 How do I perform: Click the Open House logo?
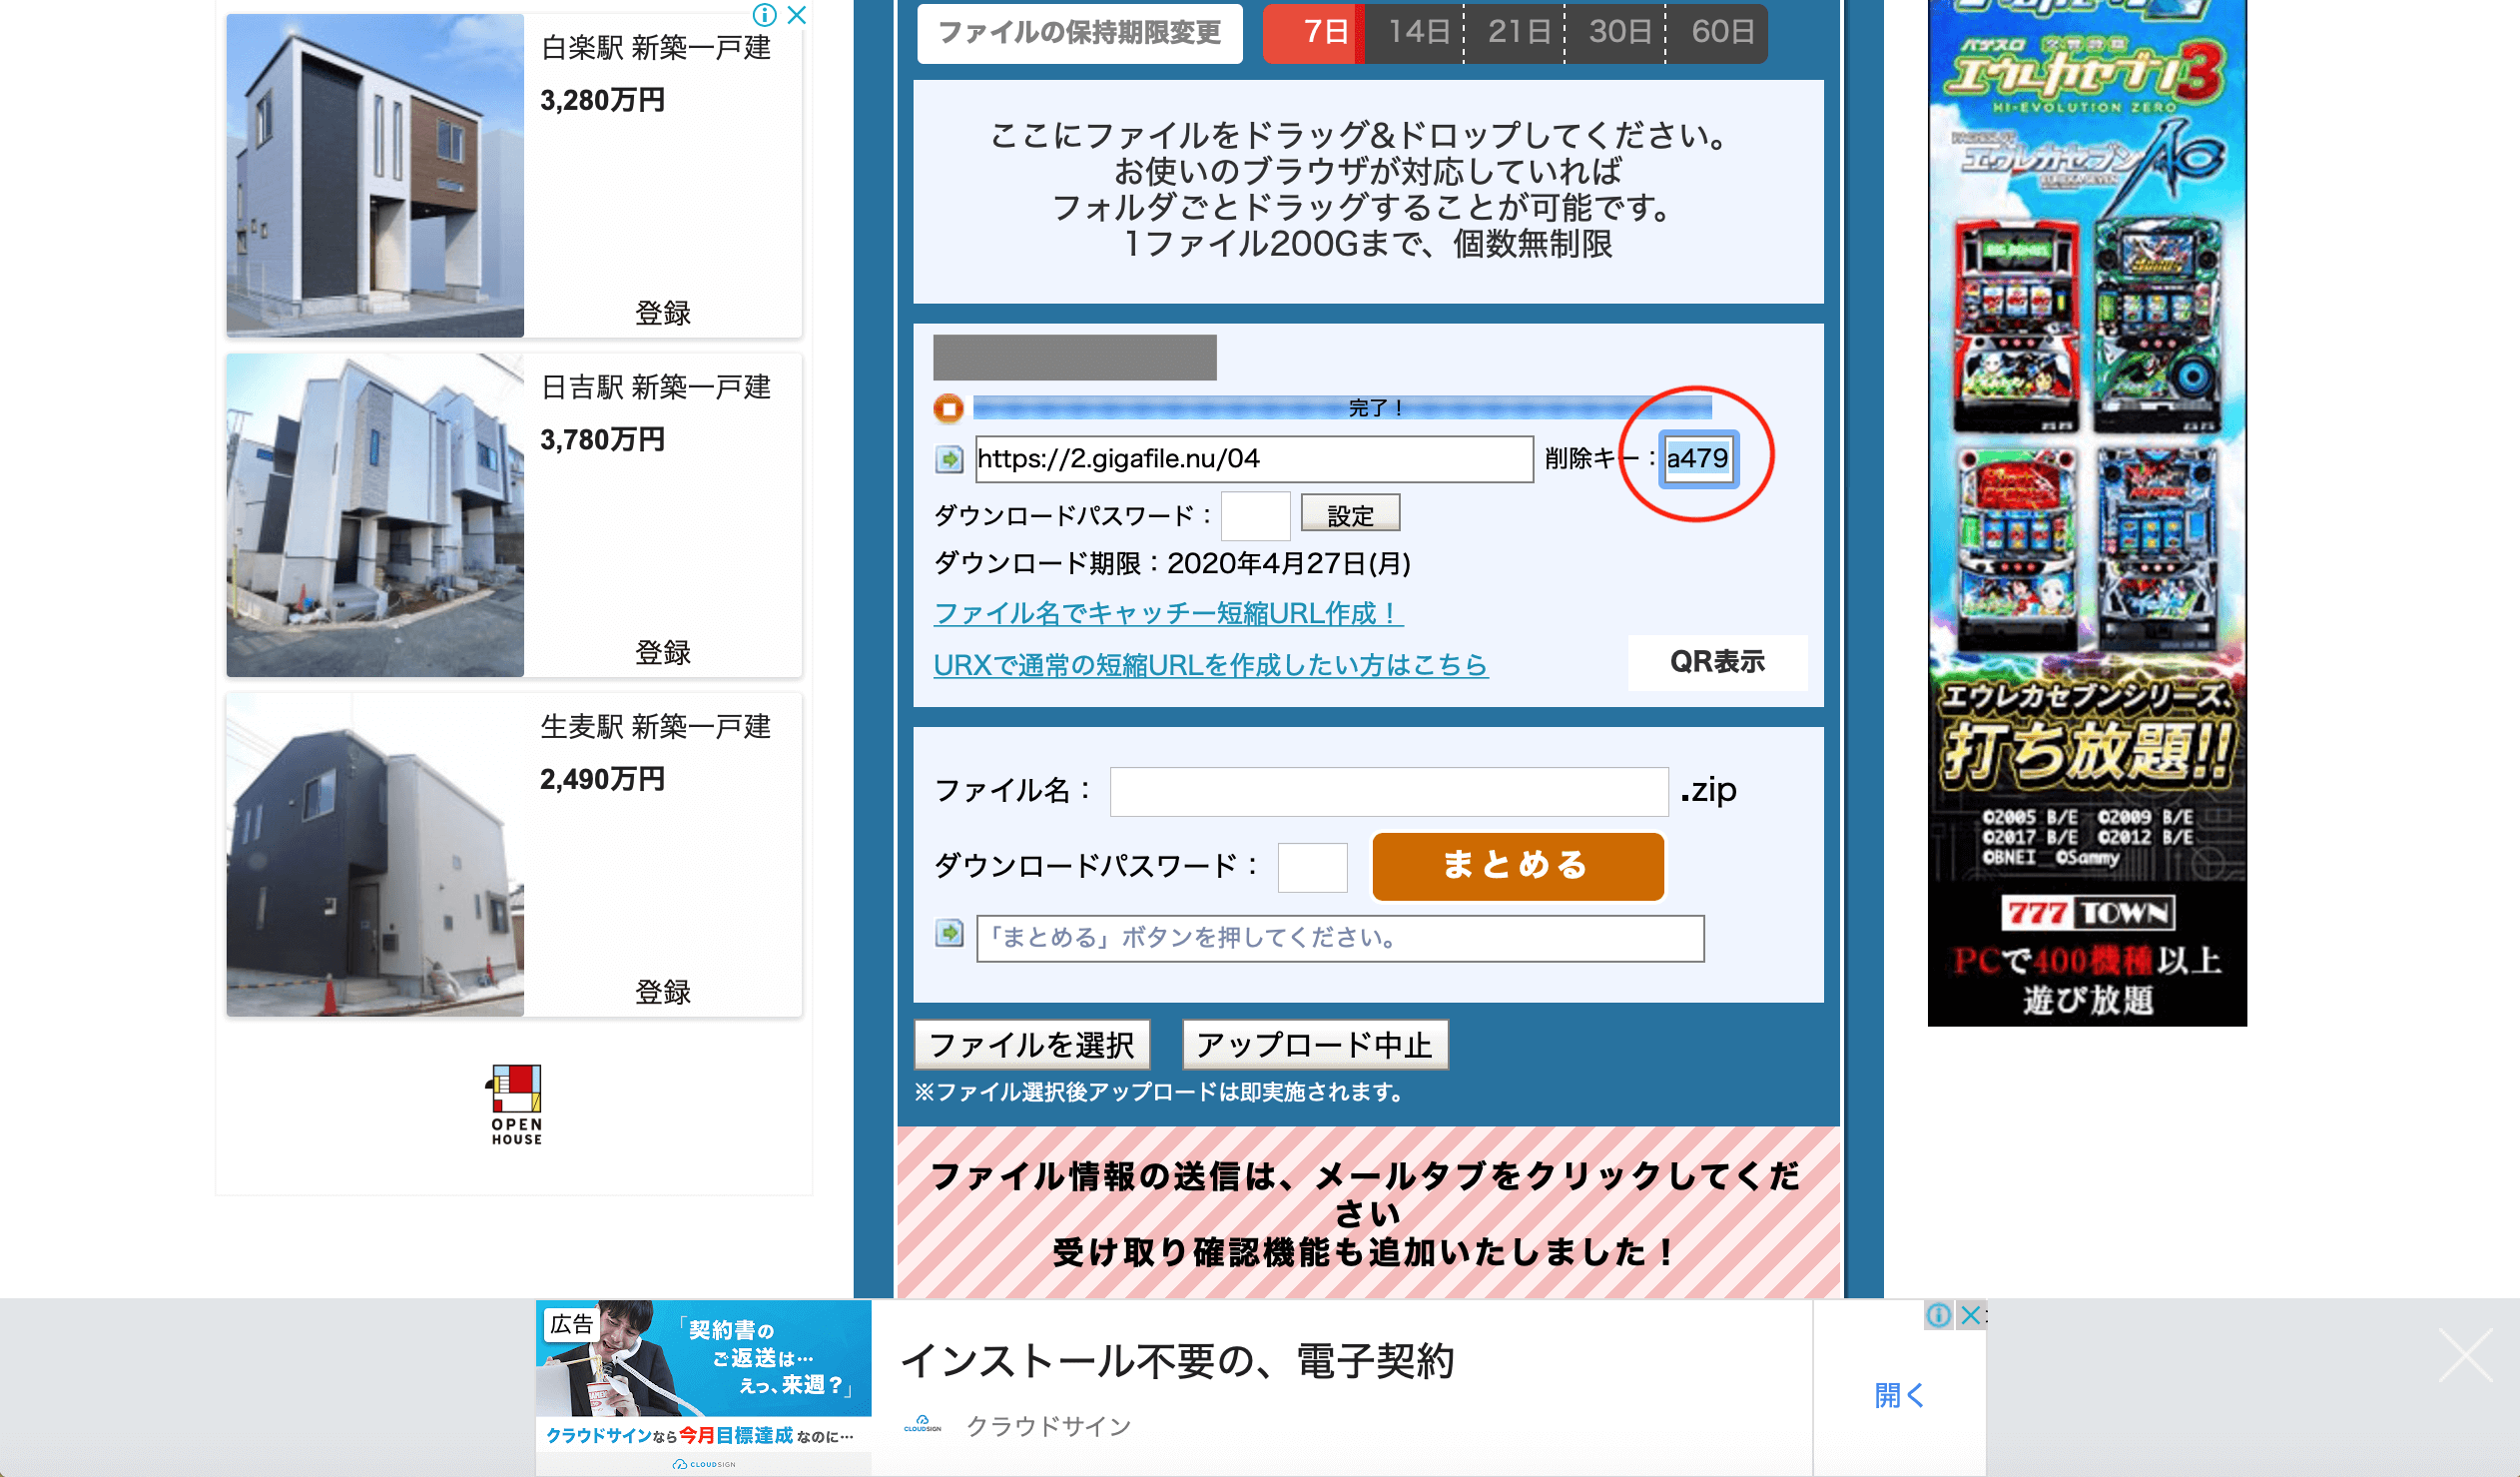point(516,1103)
